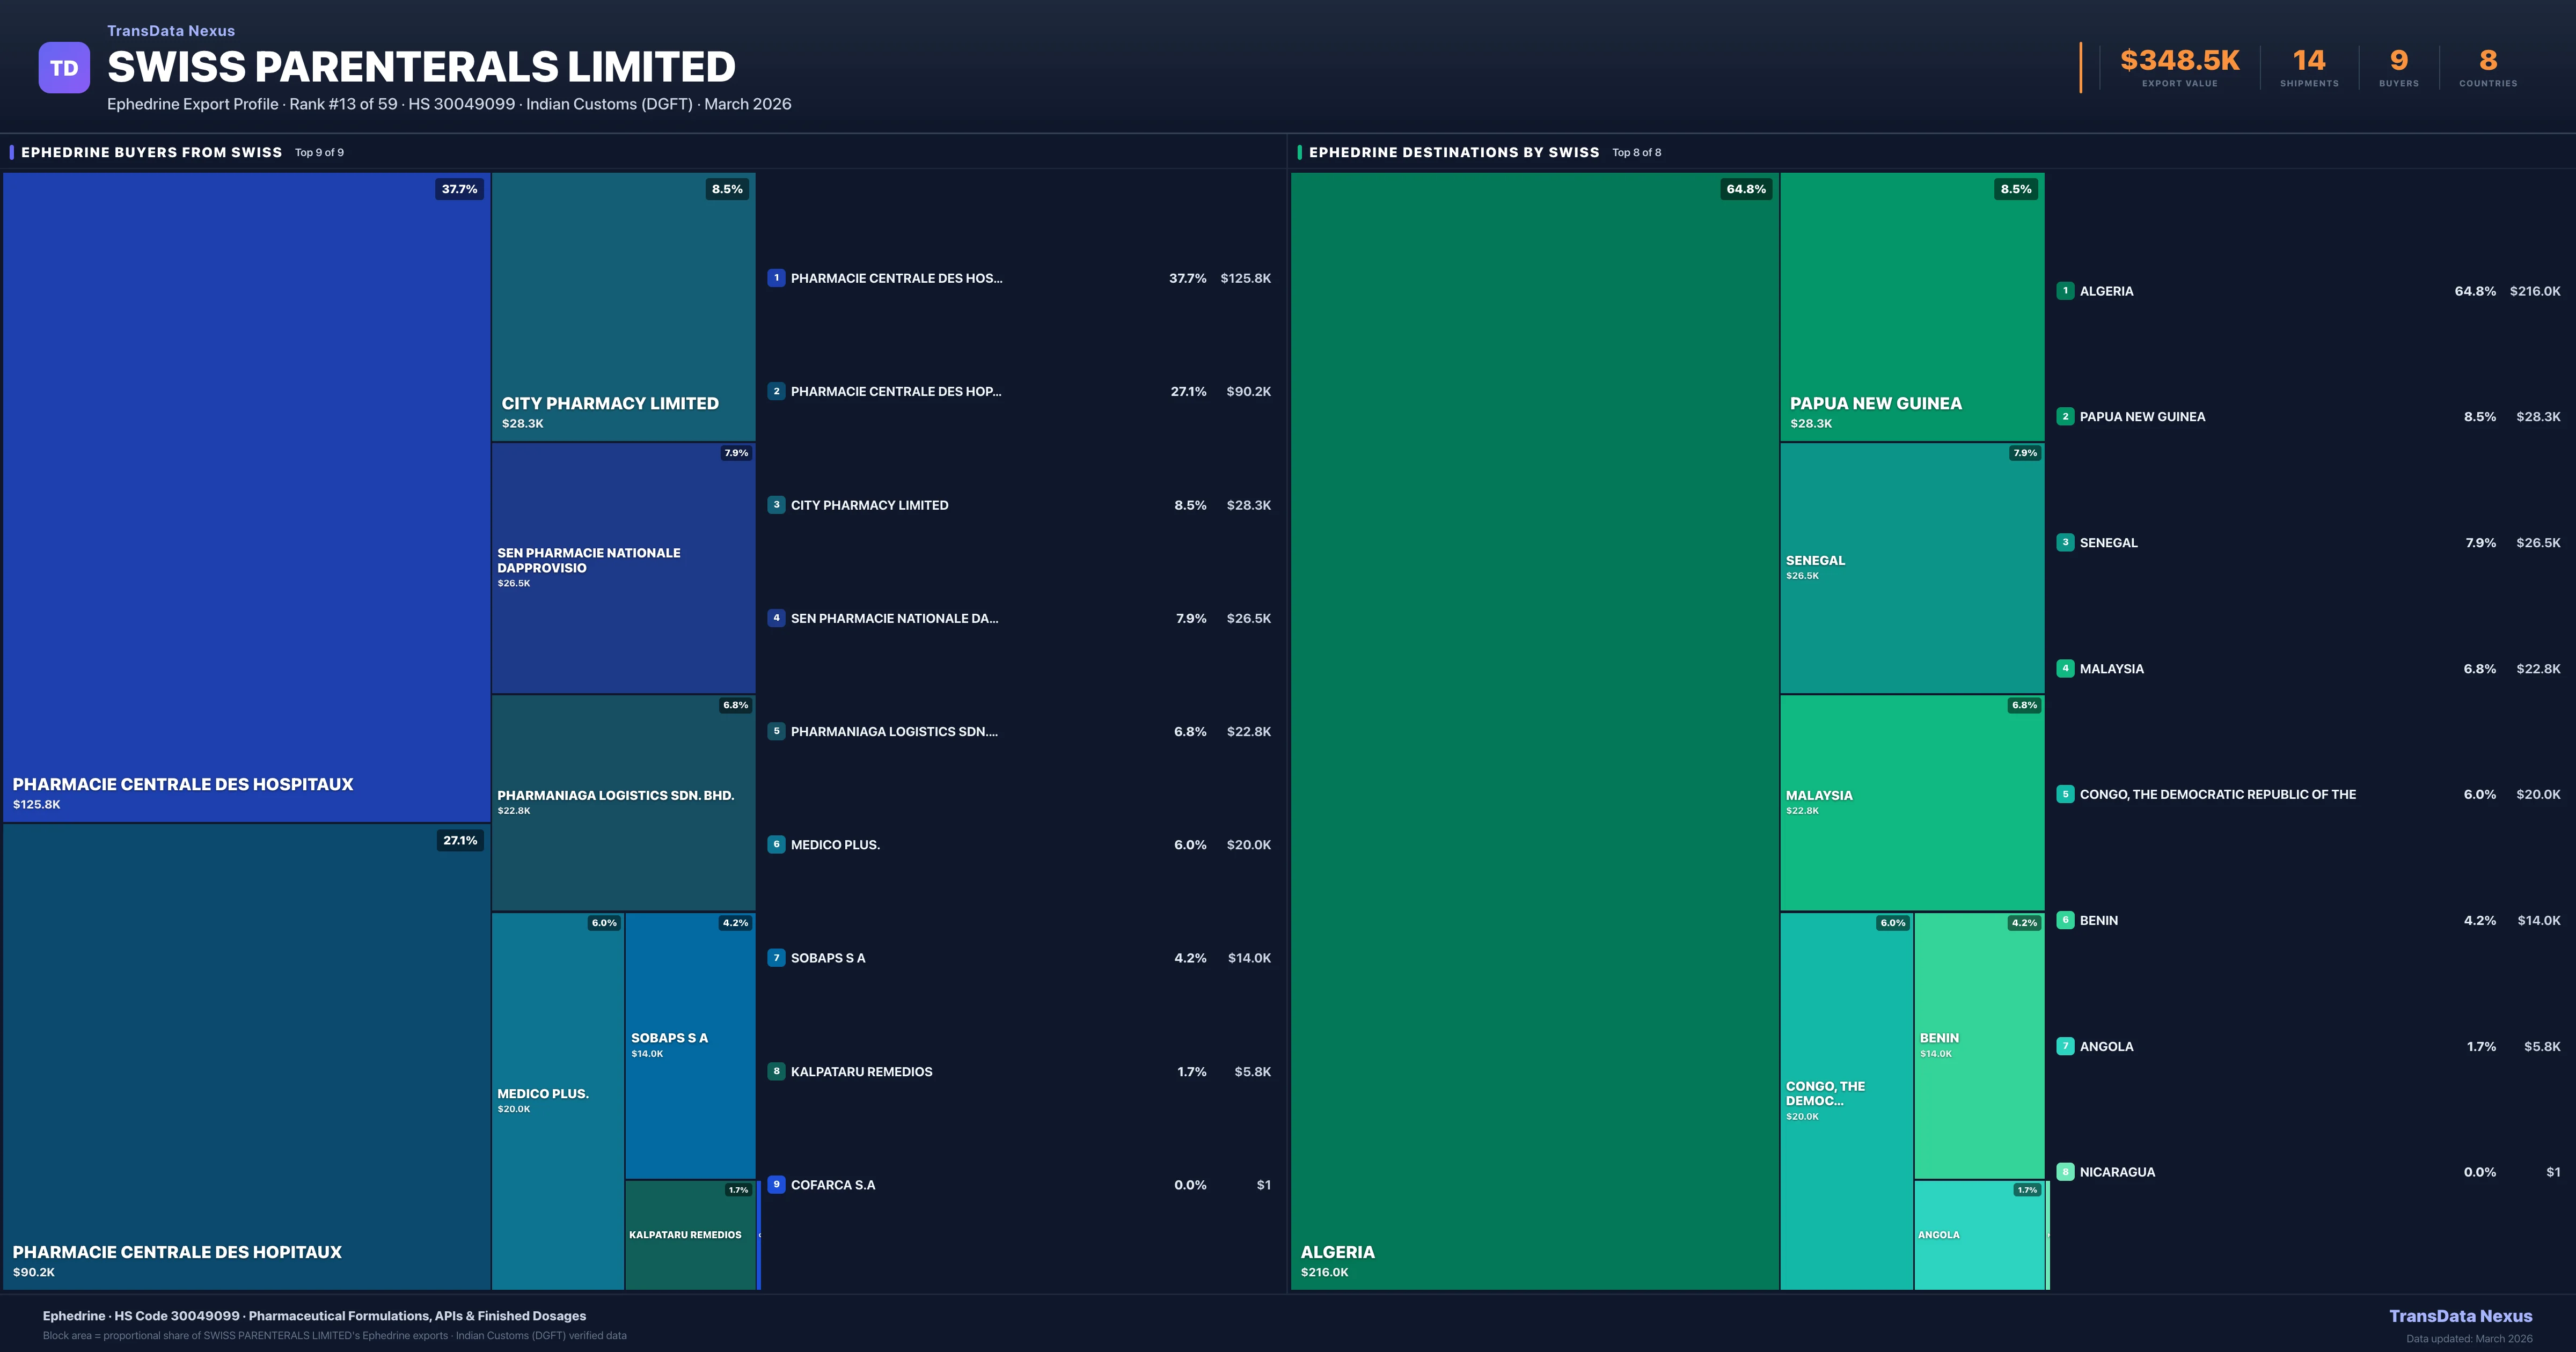The width and height of the screenshot is (2576, 1352).
Task: Click the Kalpataru Remedios treemap block
Action: coord(689,1235)
